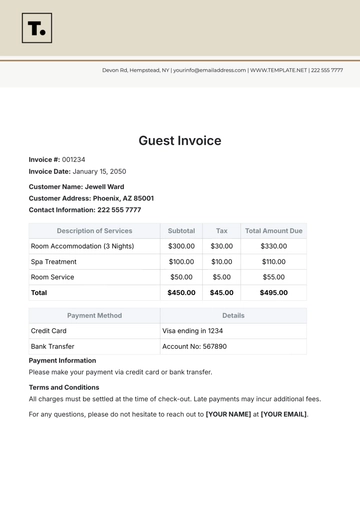The width and height of the screenshot is (360, 510).
Task: Select the Bank Transfer cell
Action: click(x=94, y=346)
